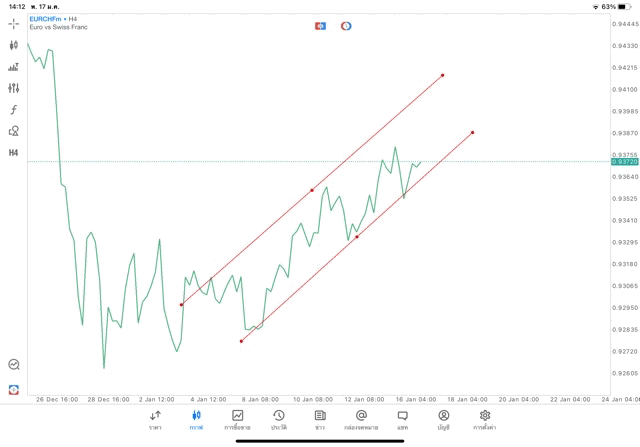The width and height of the screenshot is (640, 447).
Task: Tap the volume bars chart icon
Action: click(14, 67)
